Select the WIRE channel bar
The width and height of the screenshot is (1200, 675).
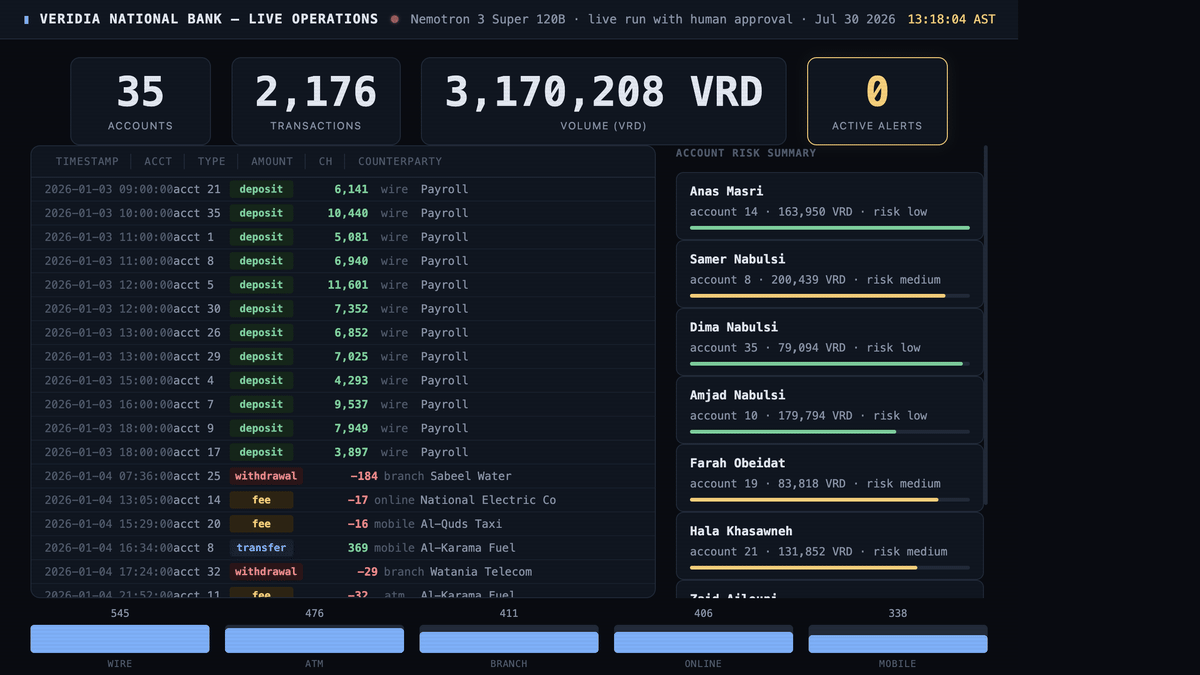120,639
